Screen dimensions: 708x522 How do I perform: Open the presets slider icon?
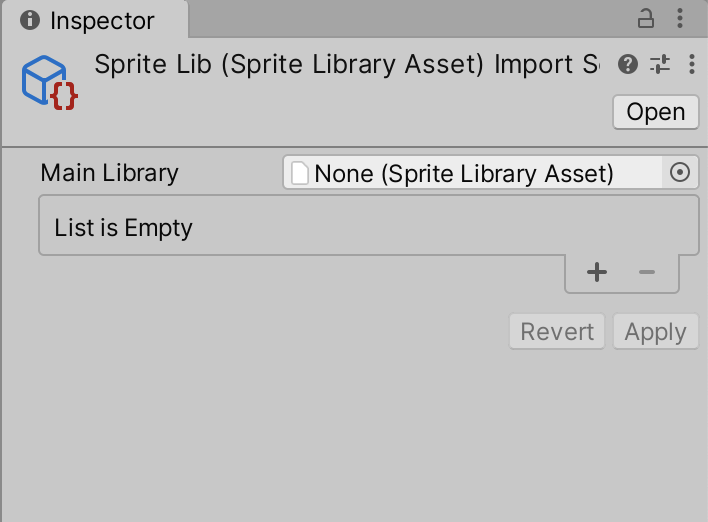coord(660,65)
